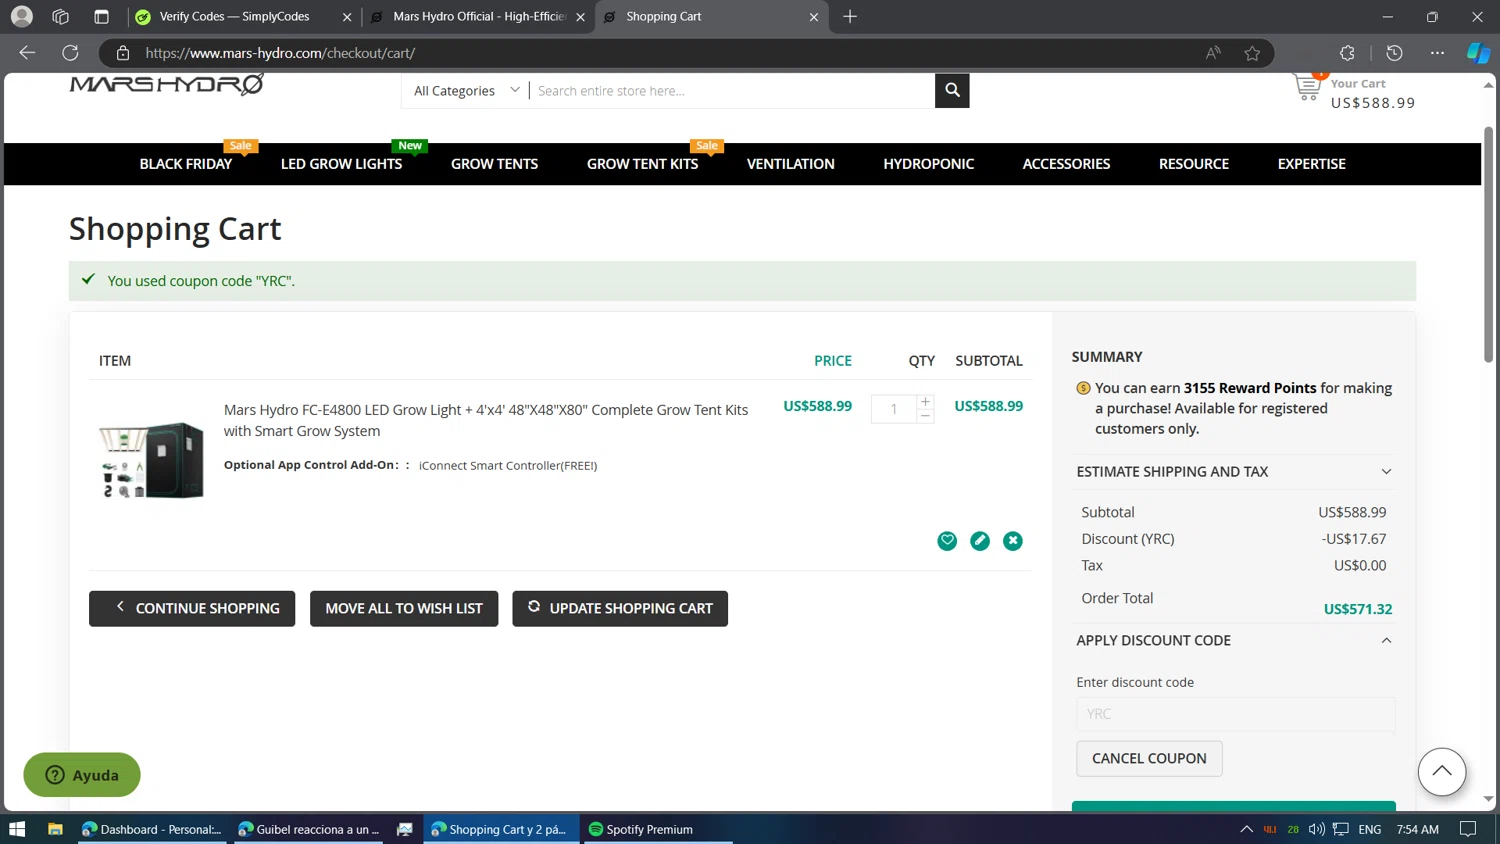
Task: Click the quantity input box
Action: (x=894, y=408)
